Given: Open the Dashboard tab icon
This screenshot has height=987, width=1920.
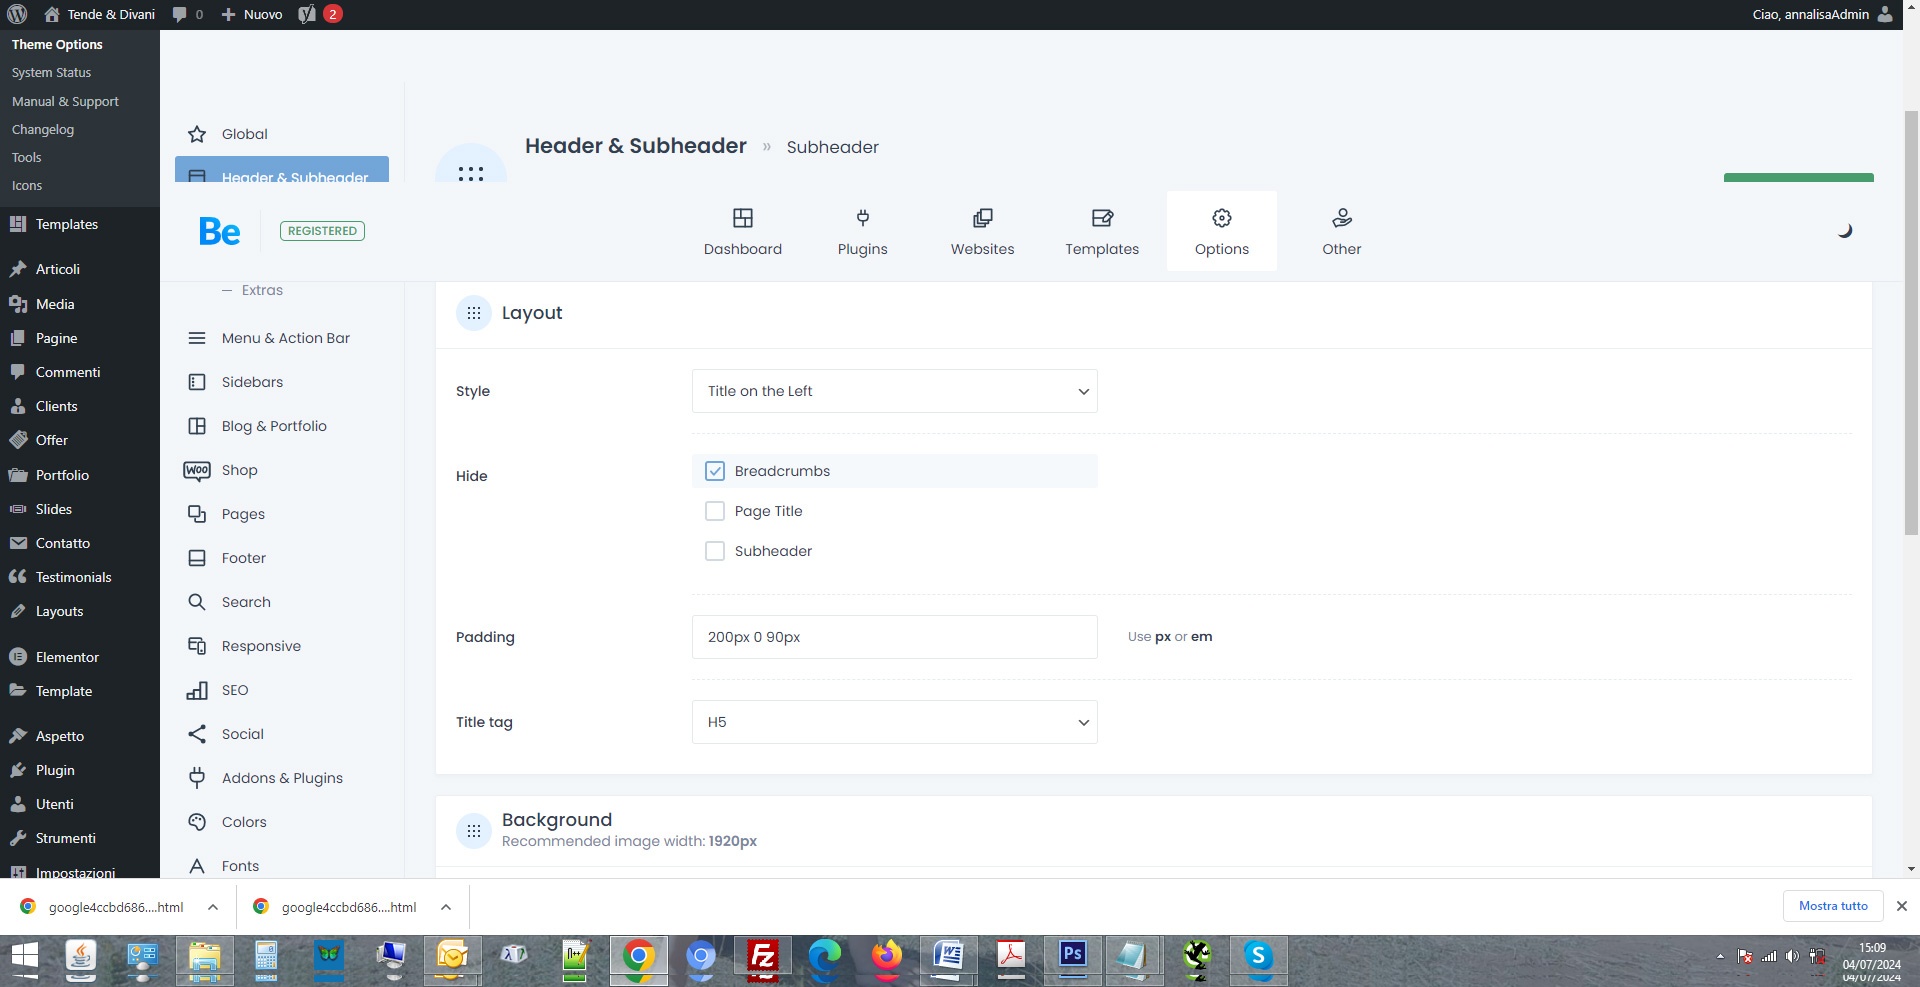Looking at the screenshot, I should [742, 218].
